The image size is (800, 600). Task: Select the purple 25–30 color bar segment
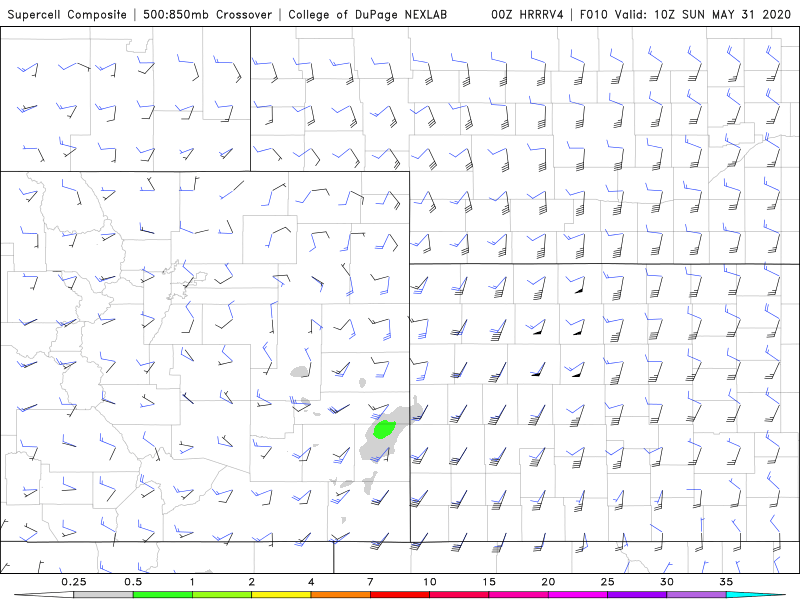click(x=637, y=595)
